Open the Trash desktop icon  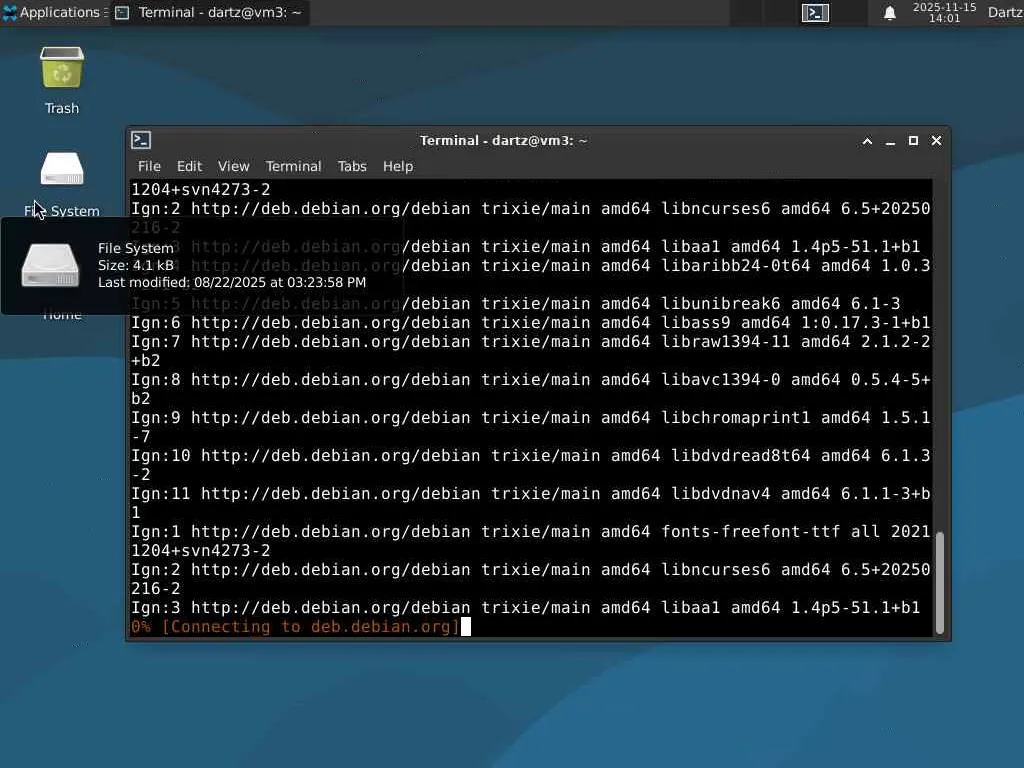tap(62, 68)
